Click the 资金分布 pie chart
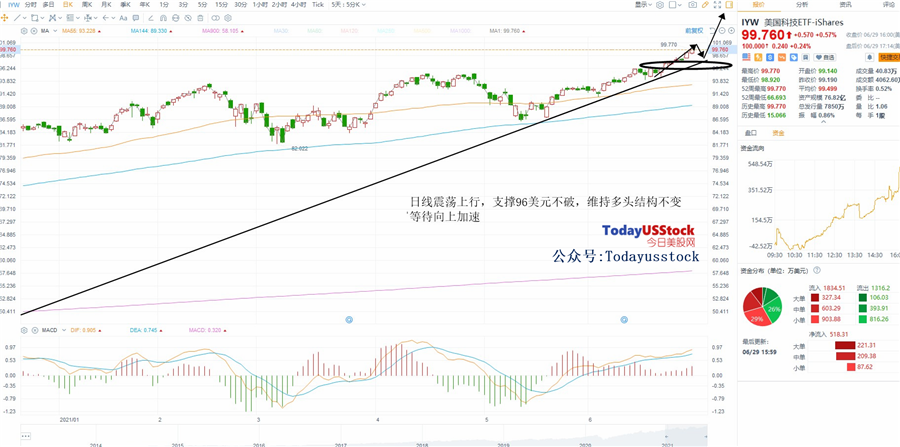 point(762,308)
